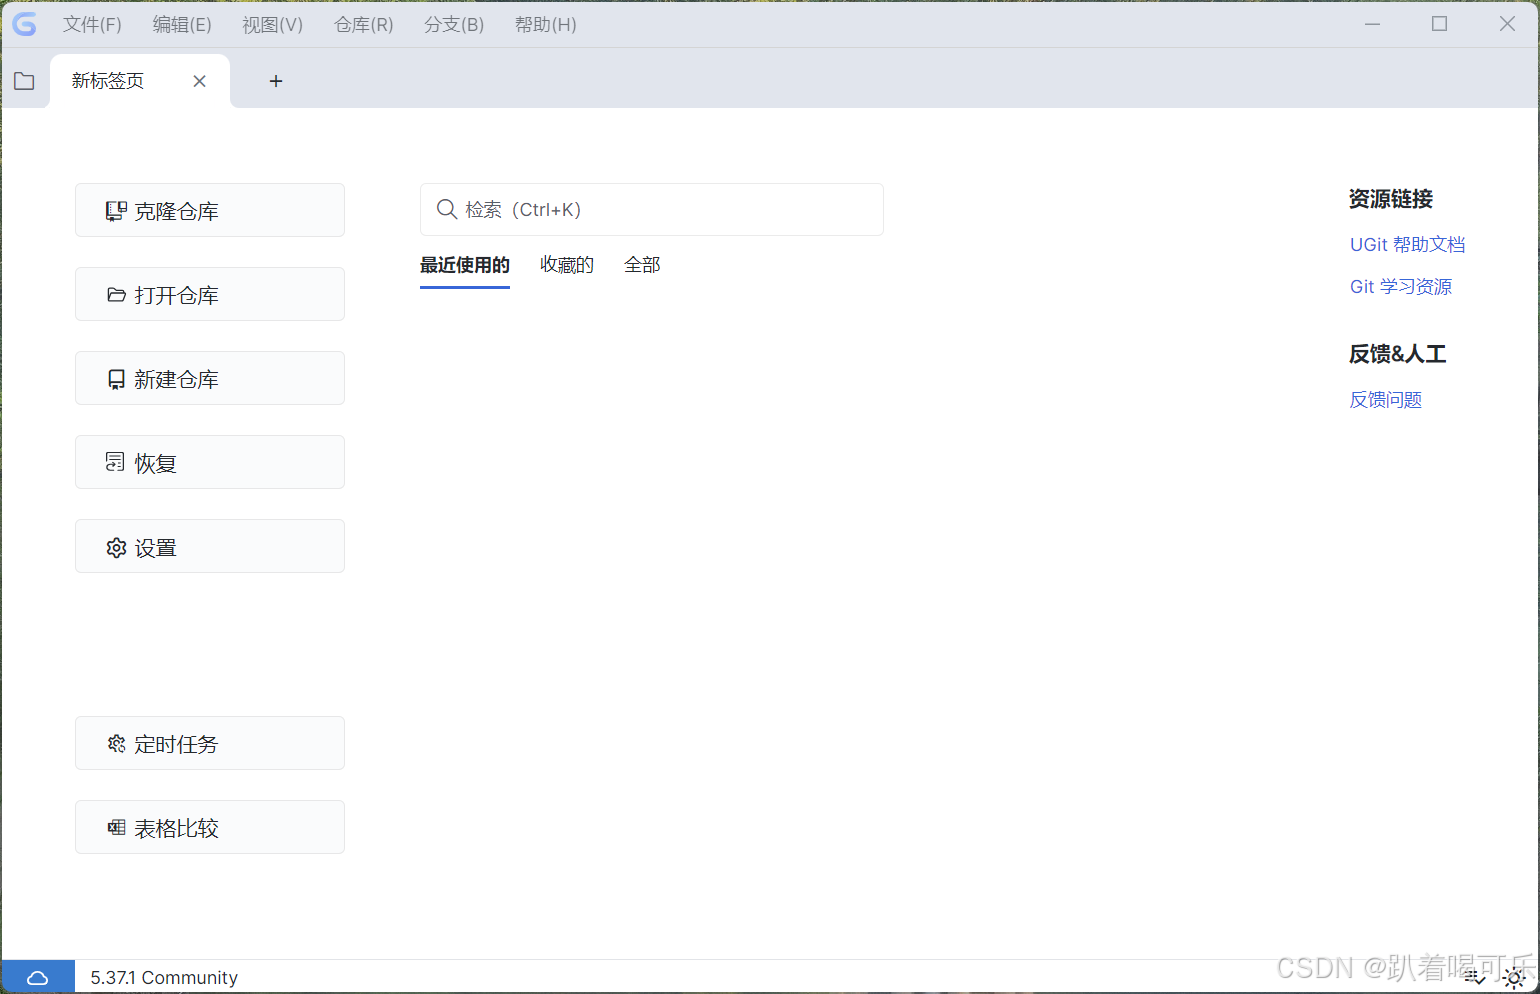Open the 视图(V) menu
Viewport: 1540px width, 994px height.
[272, 24]
